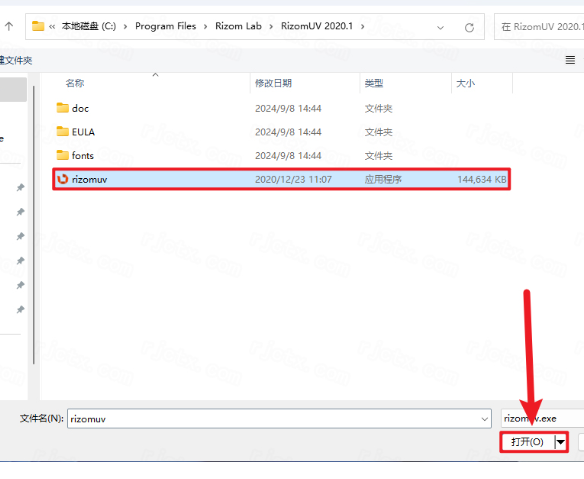Navigate to Rizom Lab breadcrumb
The width and height of the screenshot is (584, 479).
click(x=238, y=26)
